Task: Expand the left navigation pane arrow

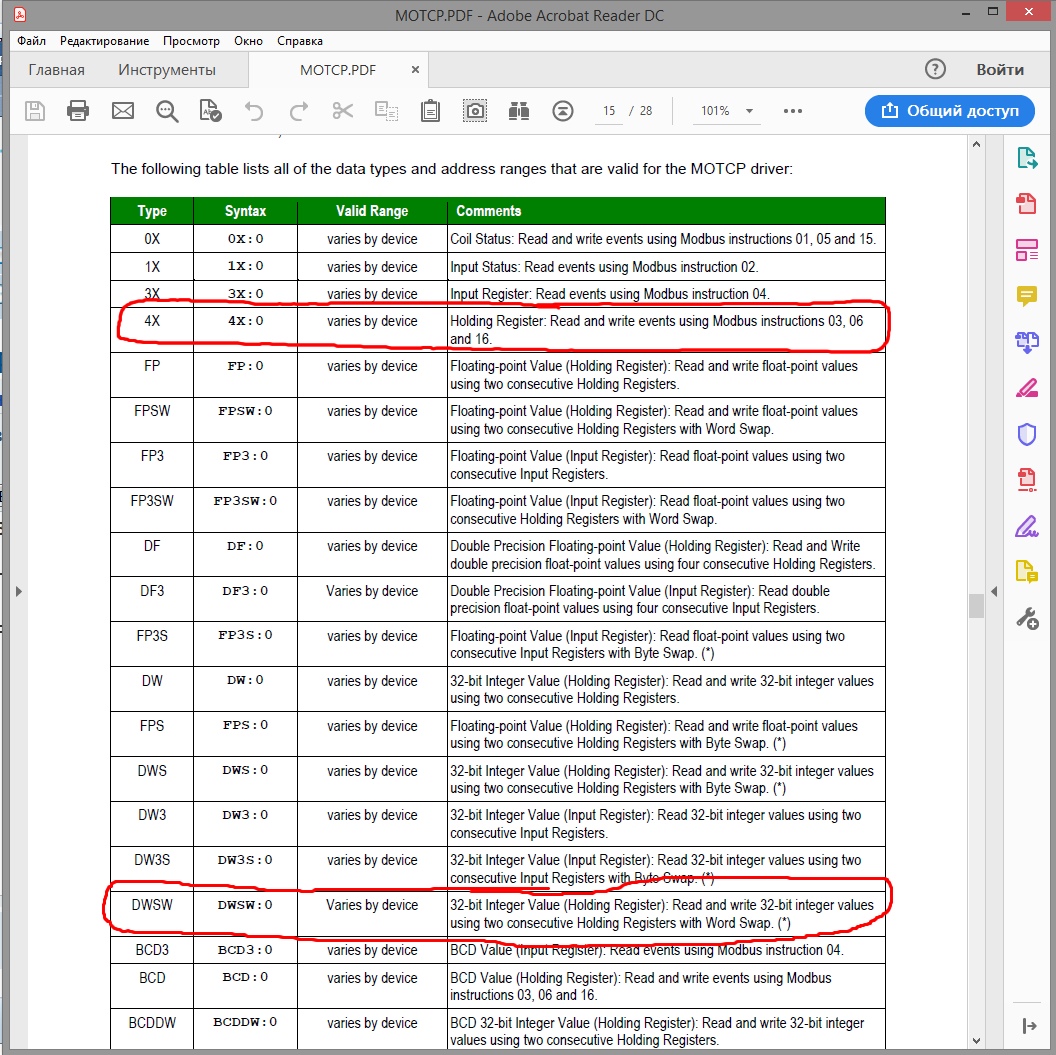Action: [18, 592]
